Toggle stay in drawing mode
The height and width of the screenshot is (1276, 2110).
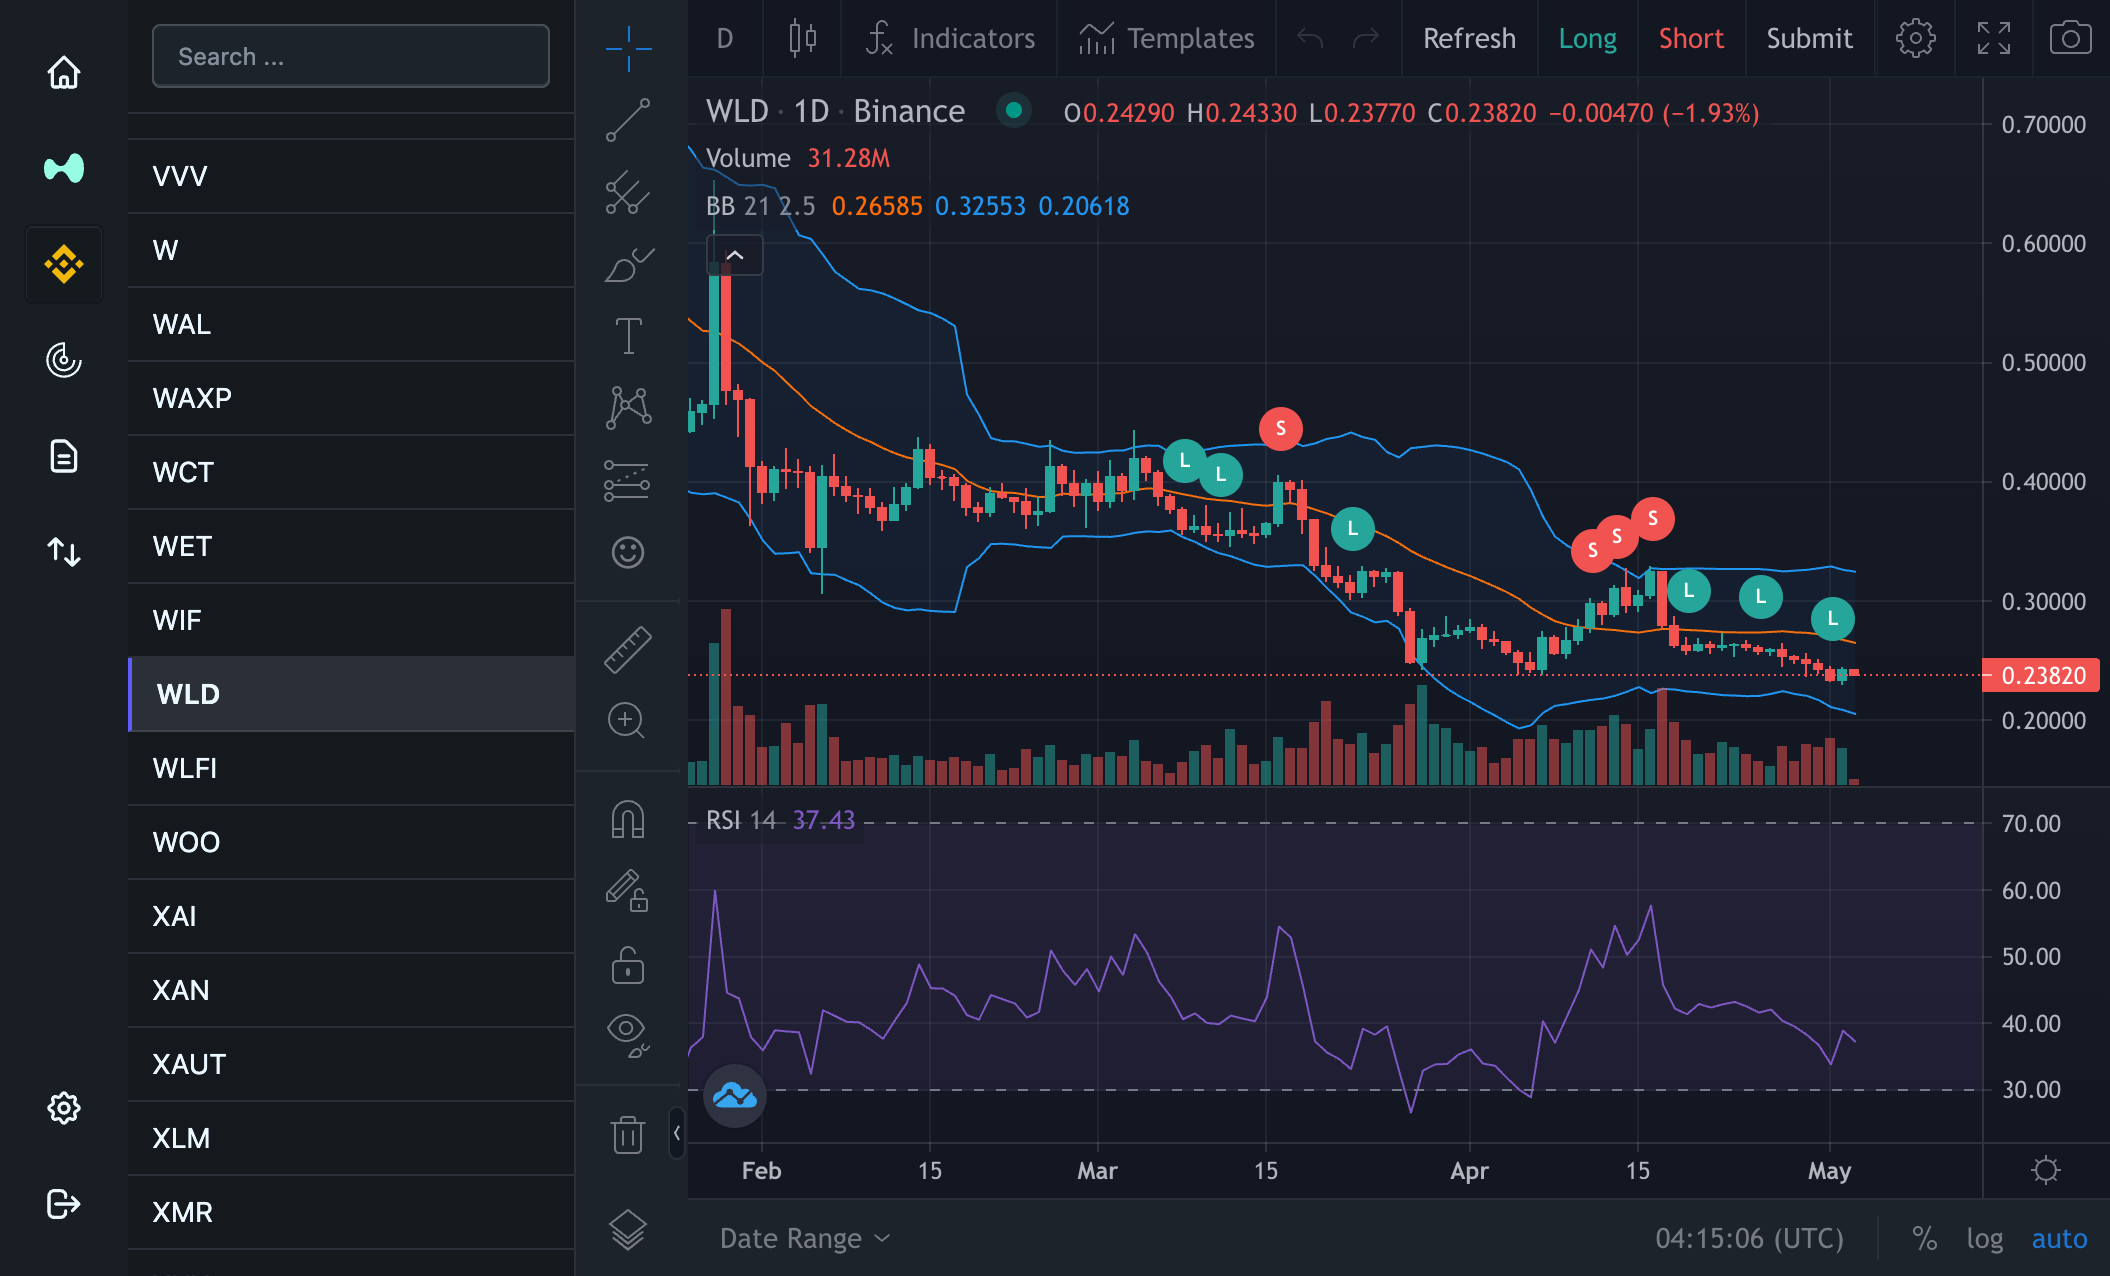[x=628, y=890]
